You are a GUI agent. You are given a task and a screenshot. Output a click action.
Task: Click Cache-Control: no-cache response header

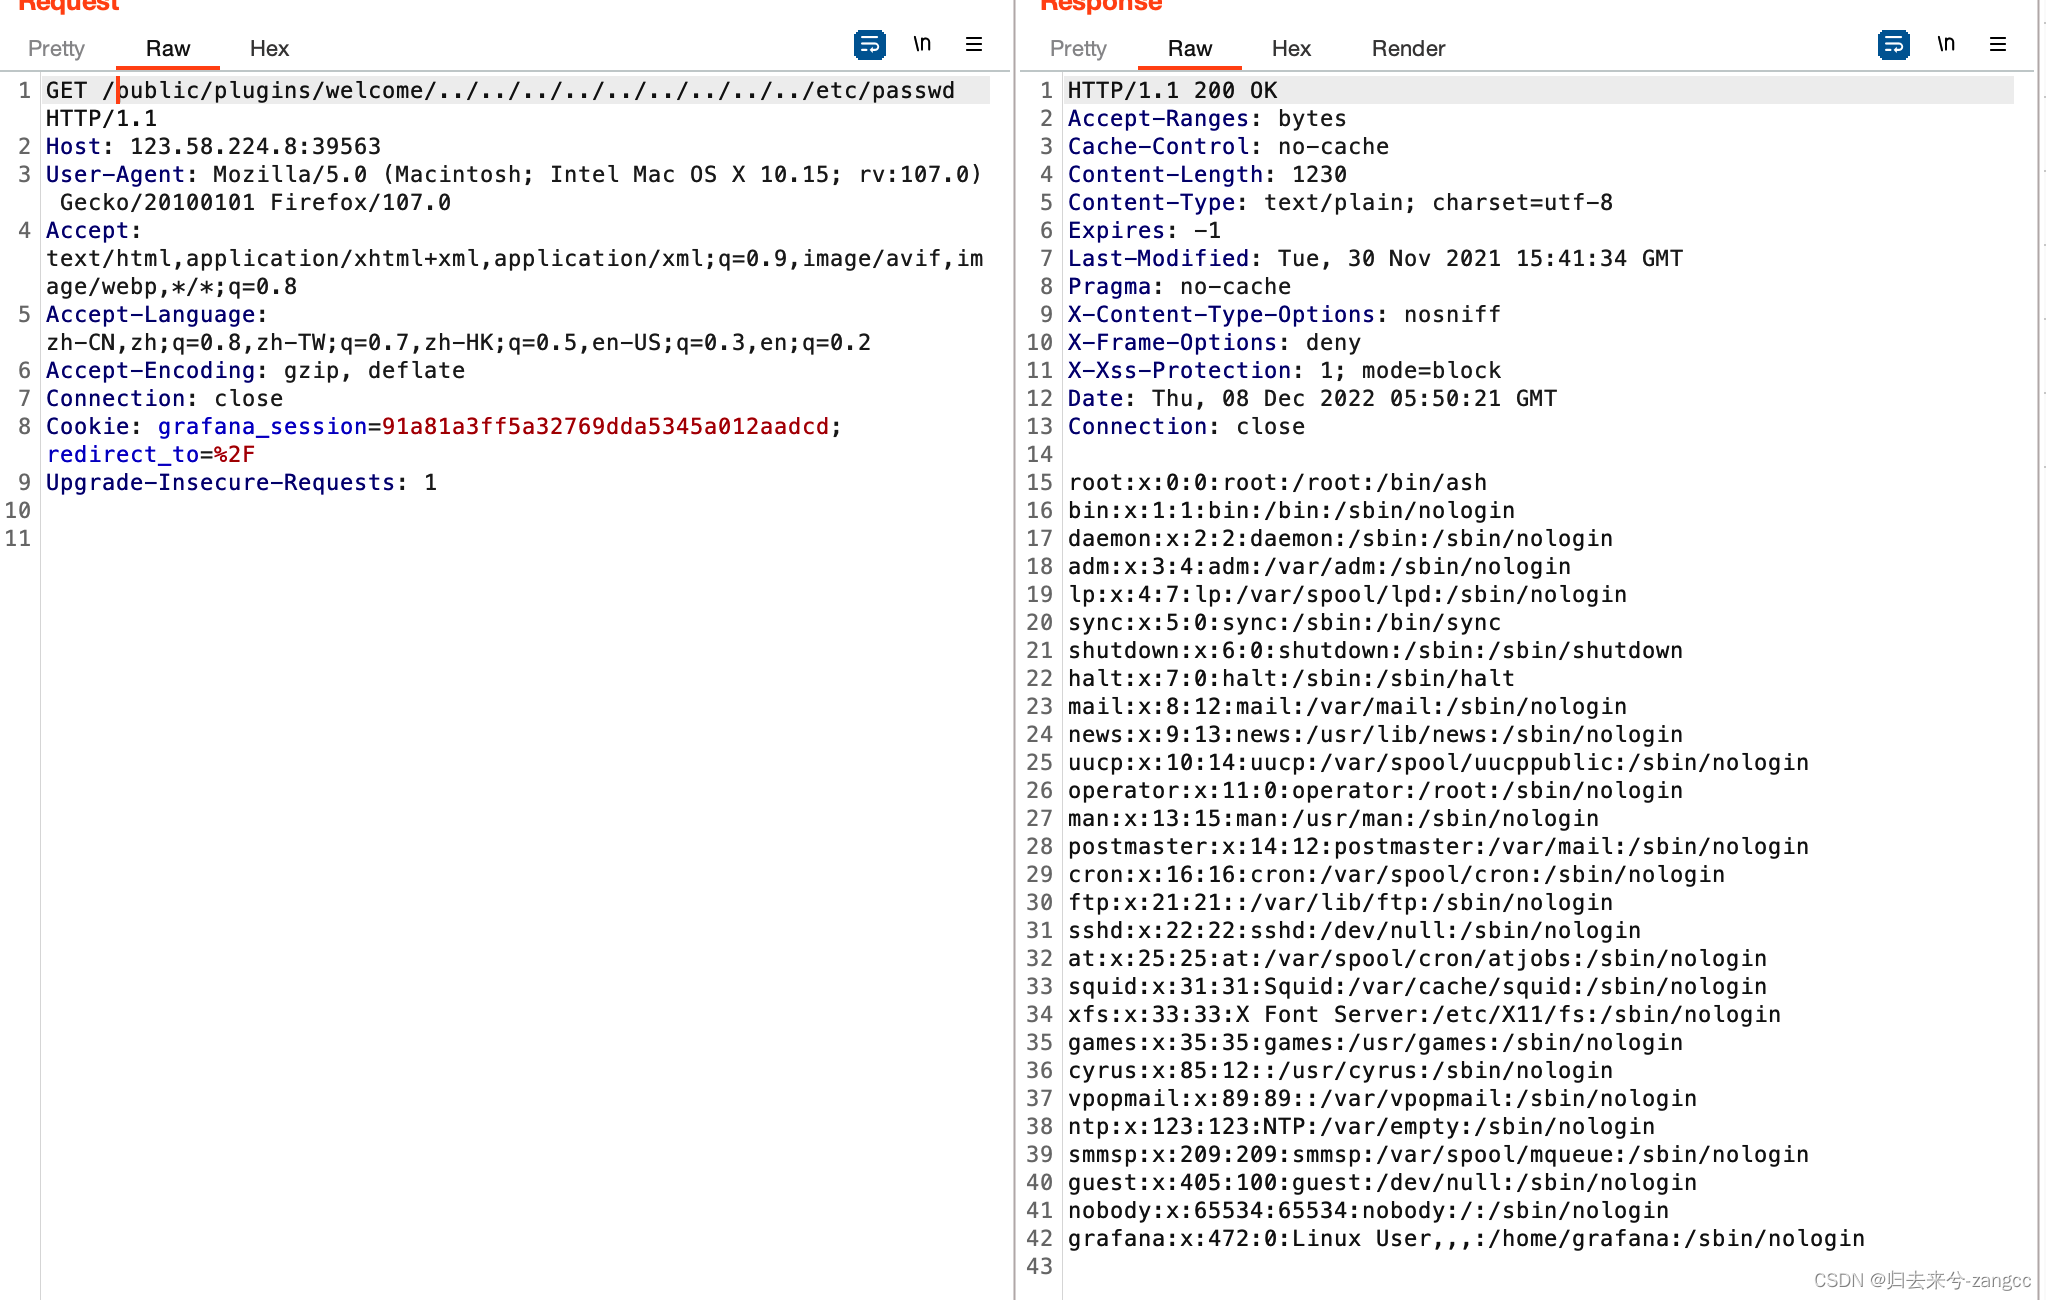(1228, 146)
